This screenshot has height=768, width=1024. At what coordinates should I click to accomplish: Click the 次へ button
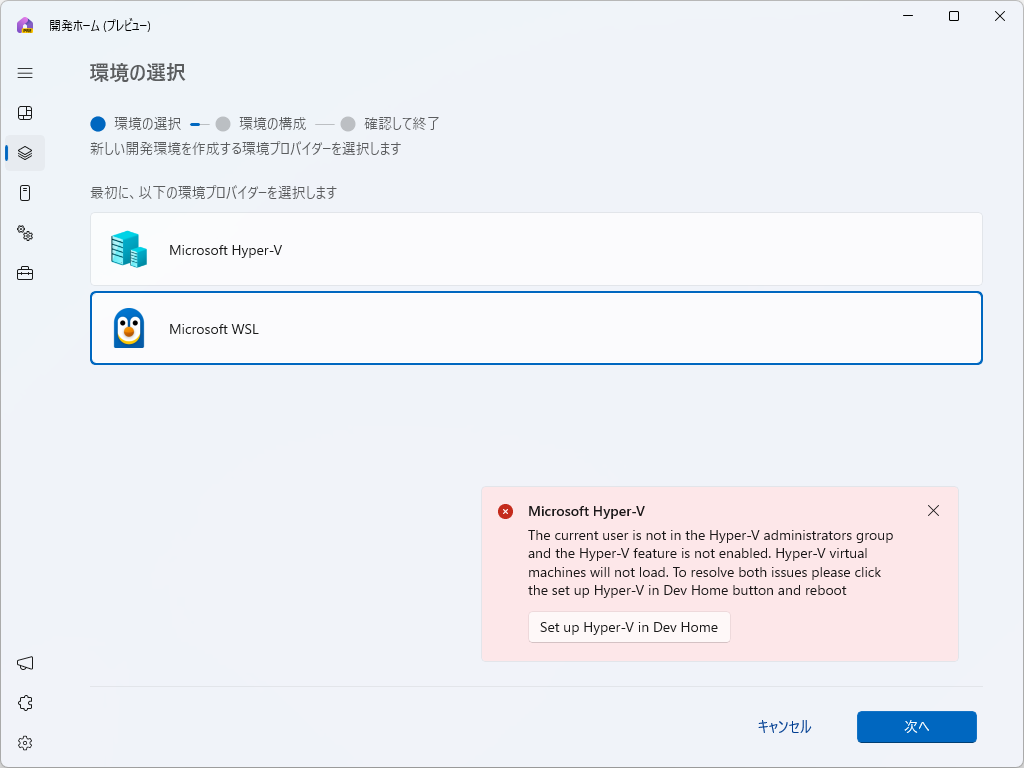tap(916, 727)
